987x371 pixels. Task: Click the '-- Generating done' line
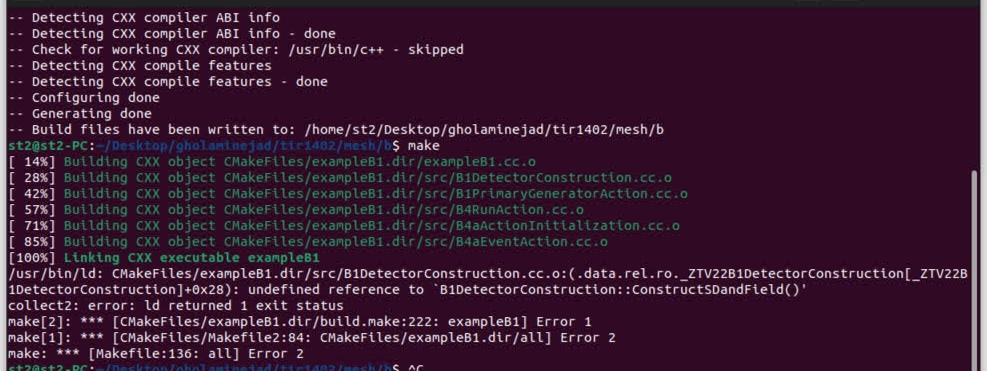click(80, 114)
